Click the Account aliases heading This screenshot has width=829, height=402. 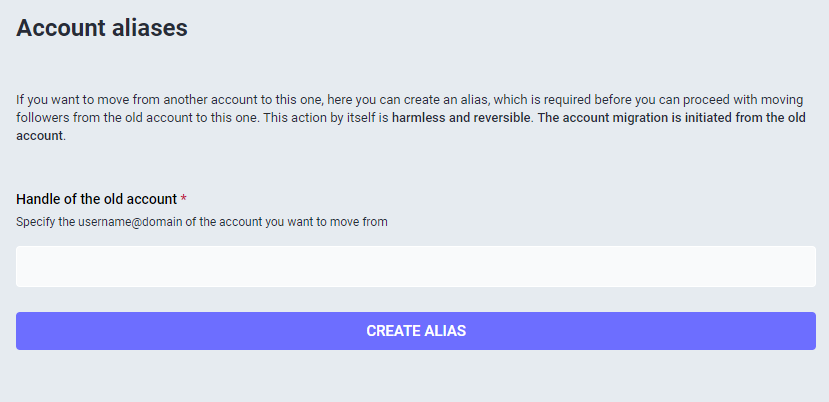102,28
